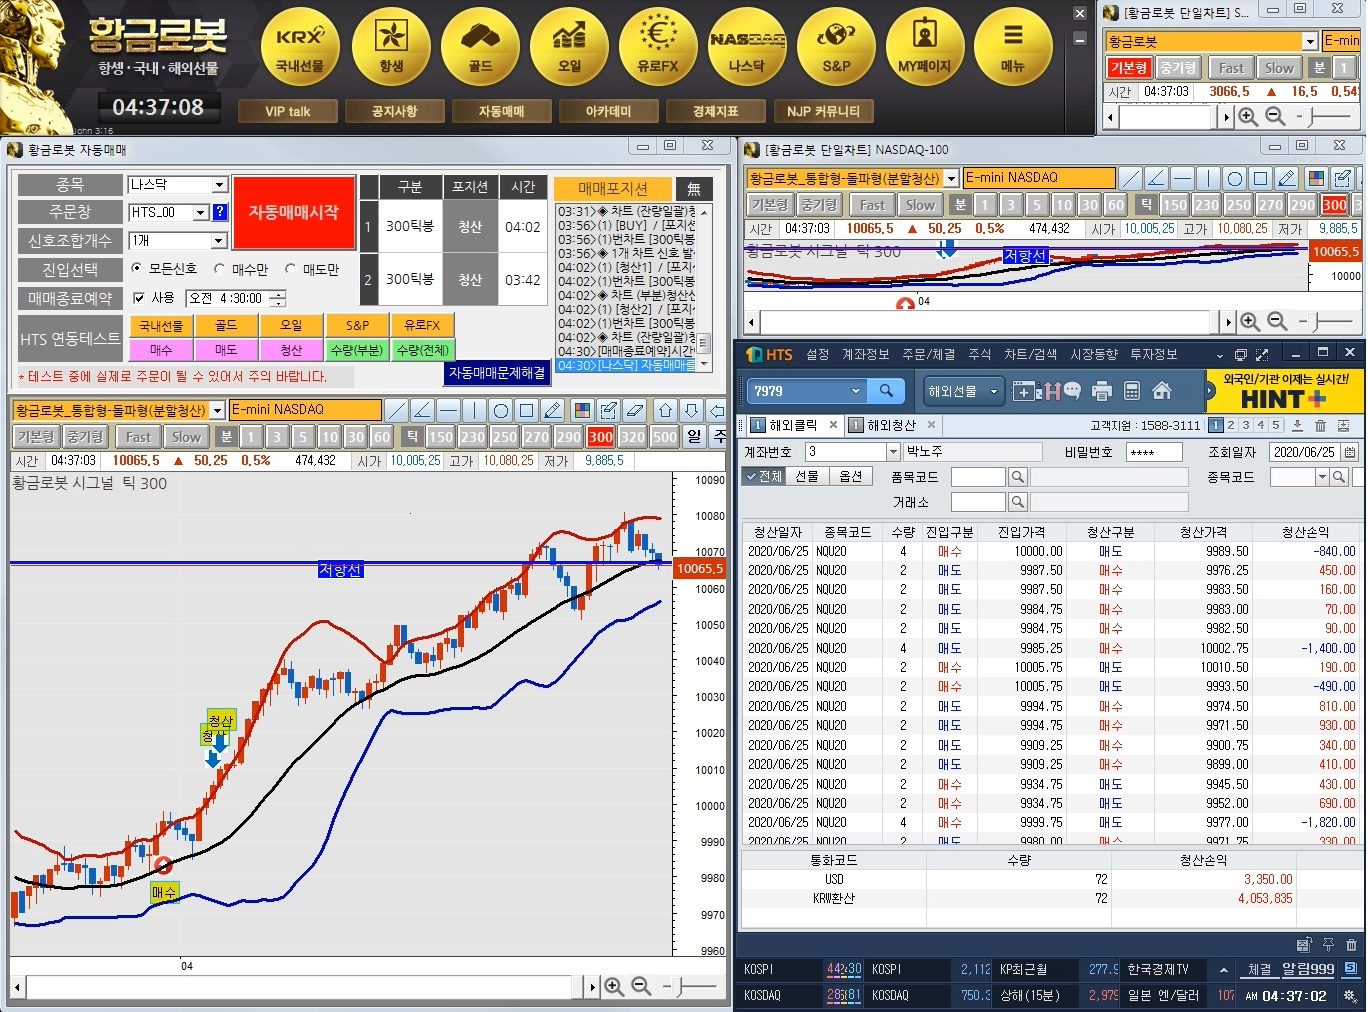Select the 매수만 radio button
Image resolution: width=1368 pixels, height=1012 pixels.
[x=220, y=268]
